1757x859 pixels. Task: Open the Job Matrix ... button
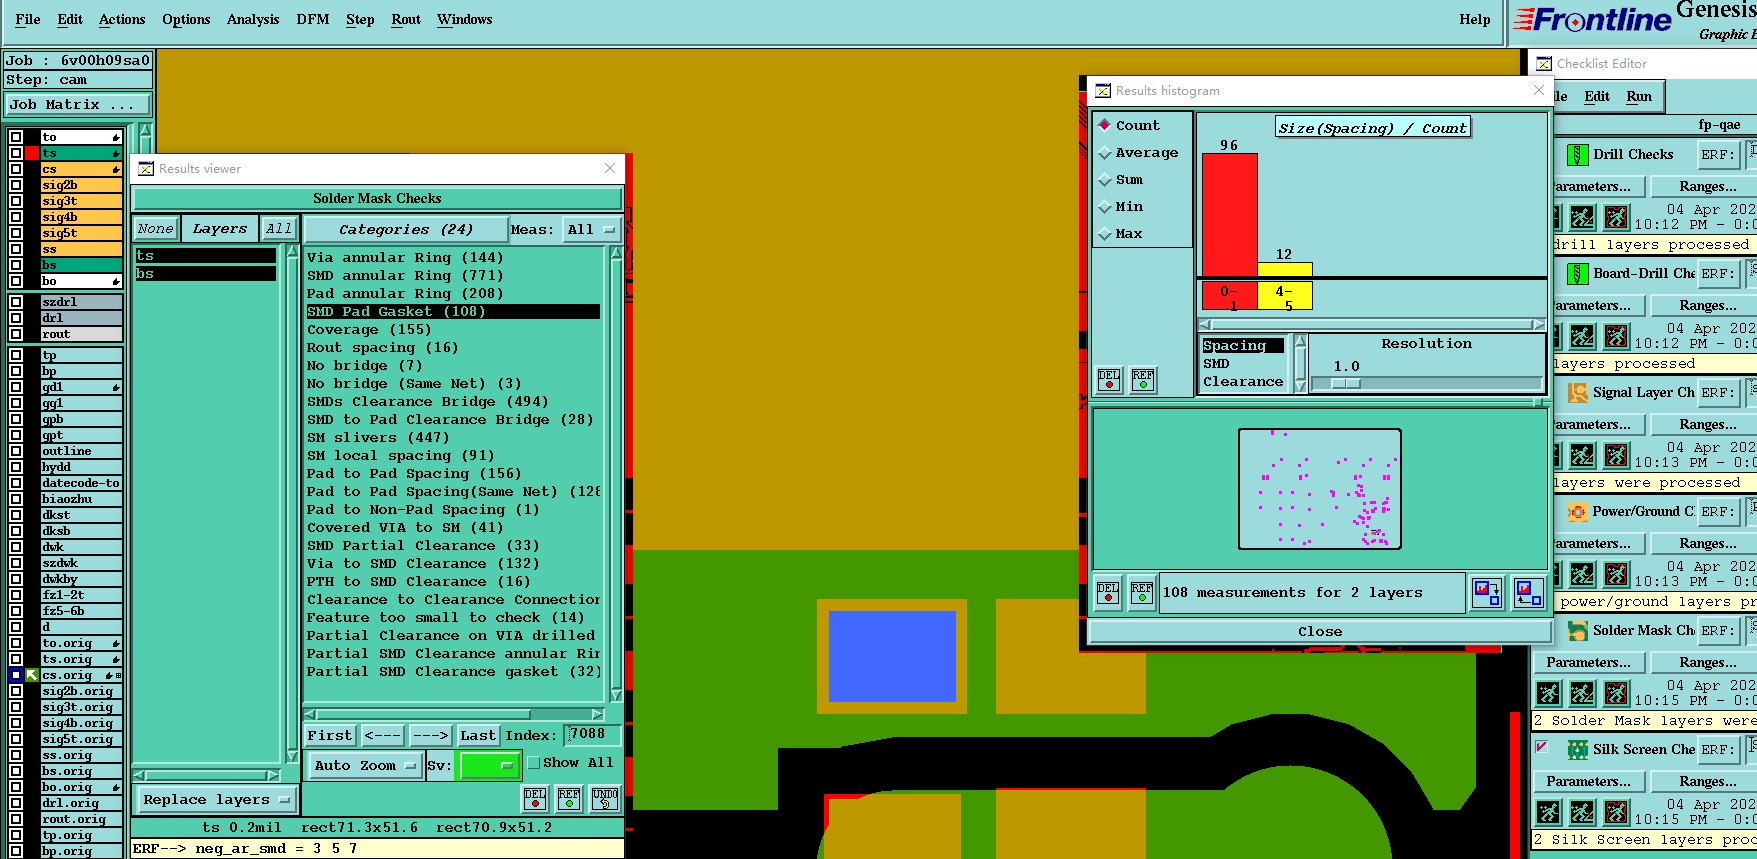coord(78,104)
